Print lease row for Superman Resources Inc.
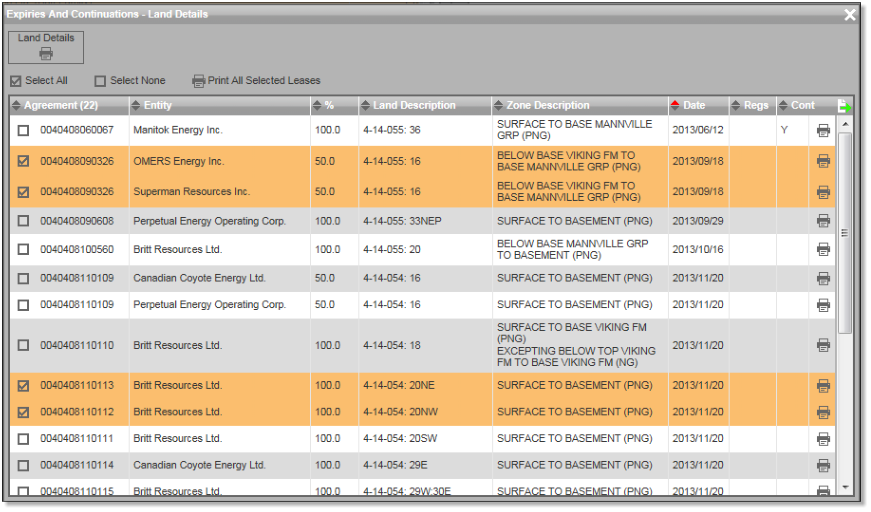This screenshot has width=871, height=512. point(823,192)
